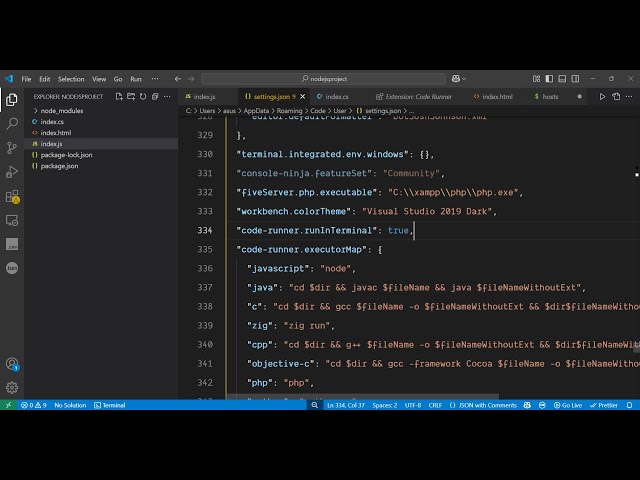This screenshot has height=480, width=640.
Task: Create a new file in Explorer
Action: pyautogui.click(x=119, y=97)
